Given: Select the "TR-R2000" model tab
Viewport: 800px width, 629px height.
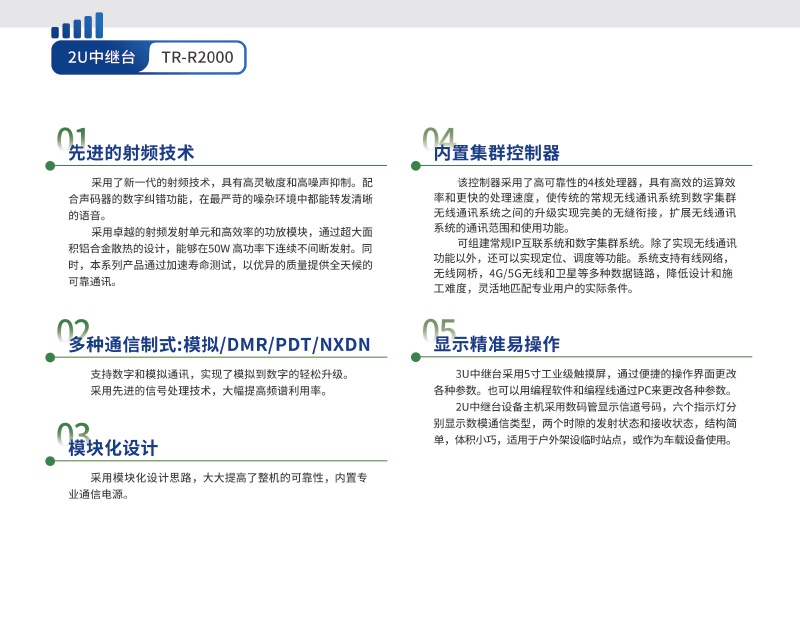Looking at the screenshot, I should coord(197,58).
